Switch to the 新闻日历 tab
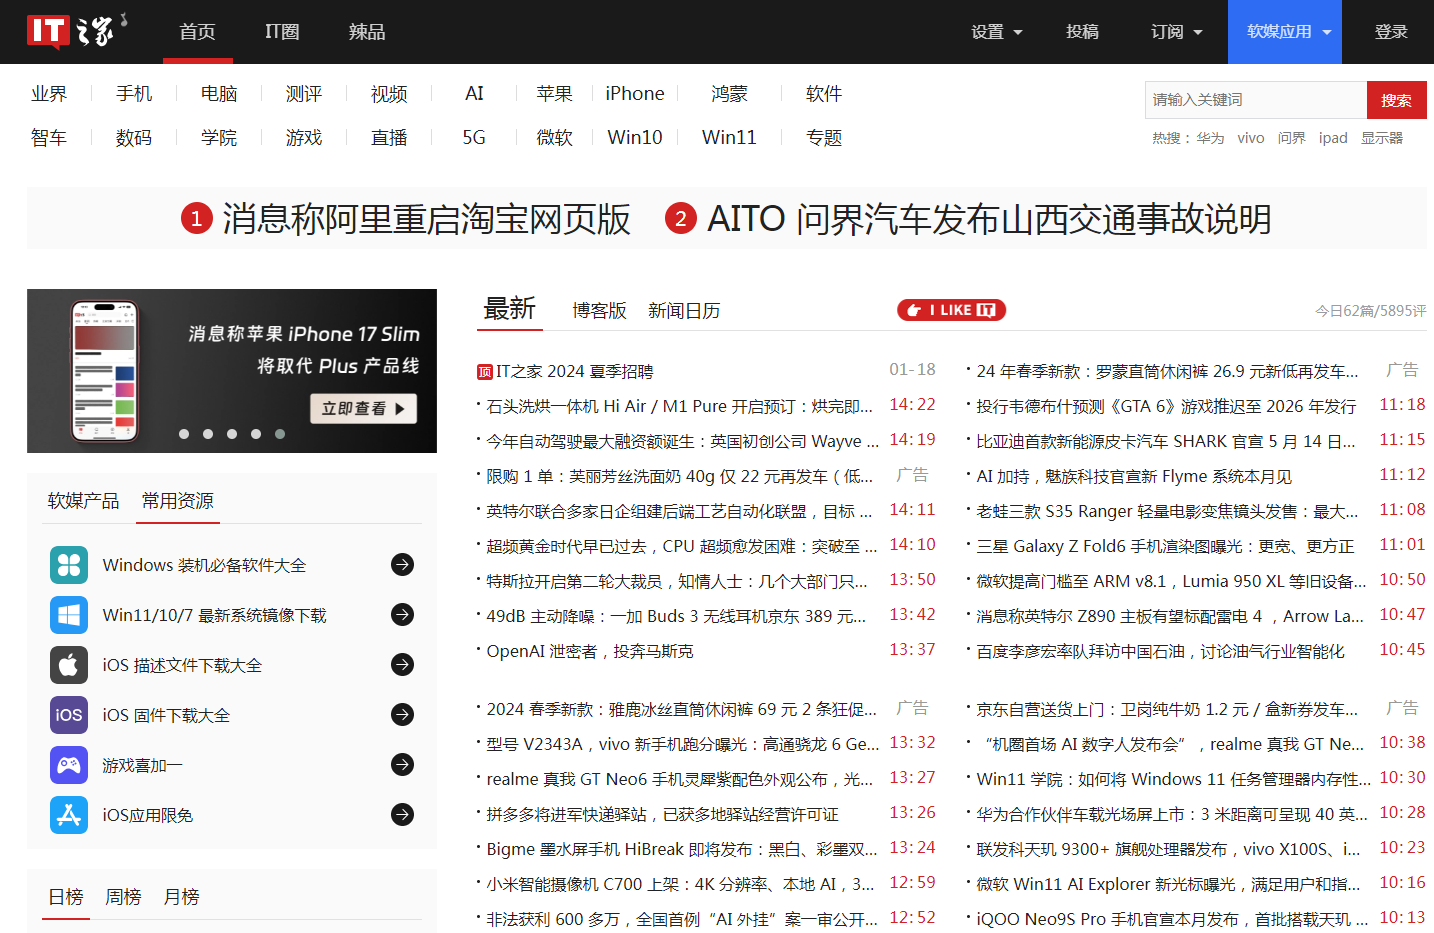The width and height of the screenshot is (1434, 933). click(684, 311)
